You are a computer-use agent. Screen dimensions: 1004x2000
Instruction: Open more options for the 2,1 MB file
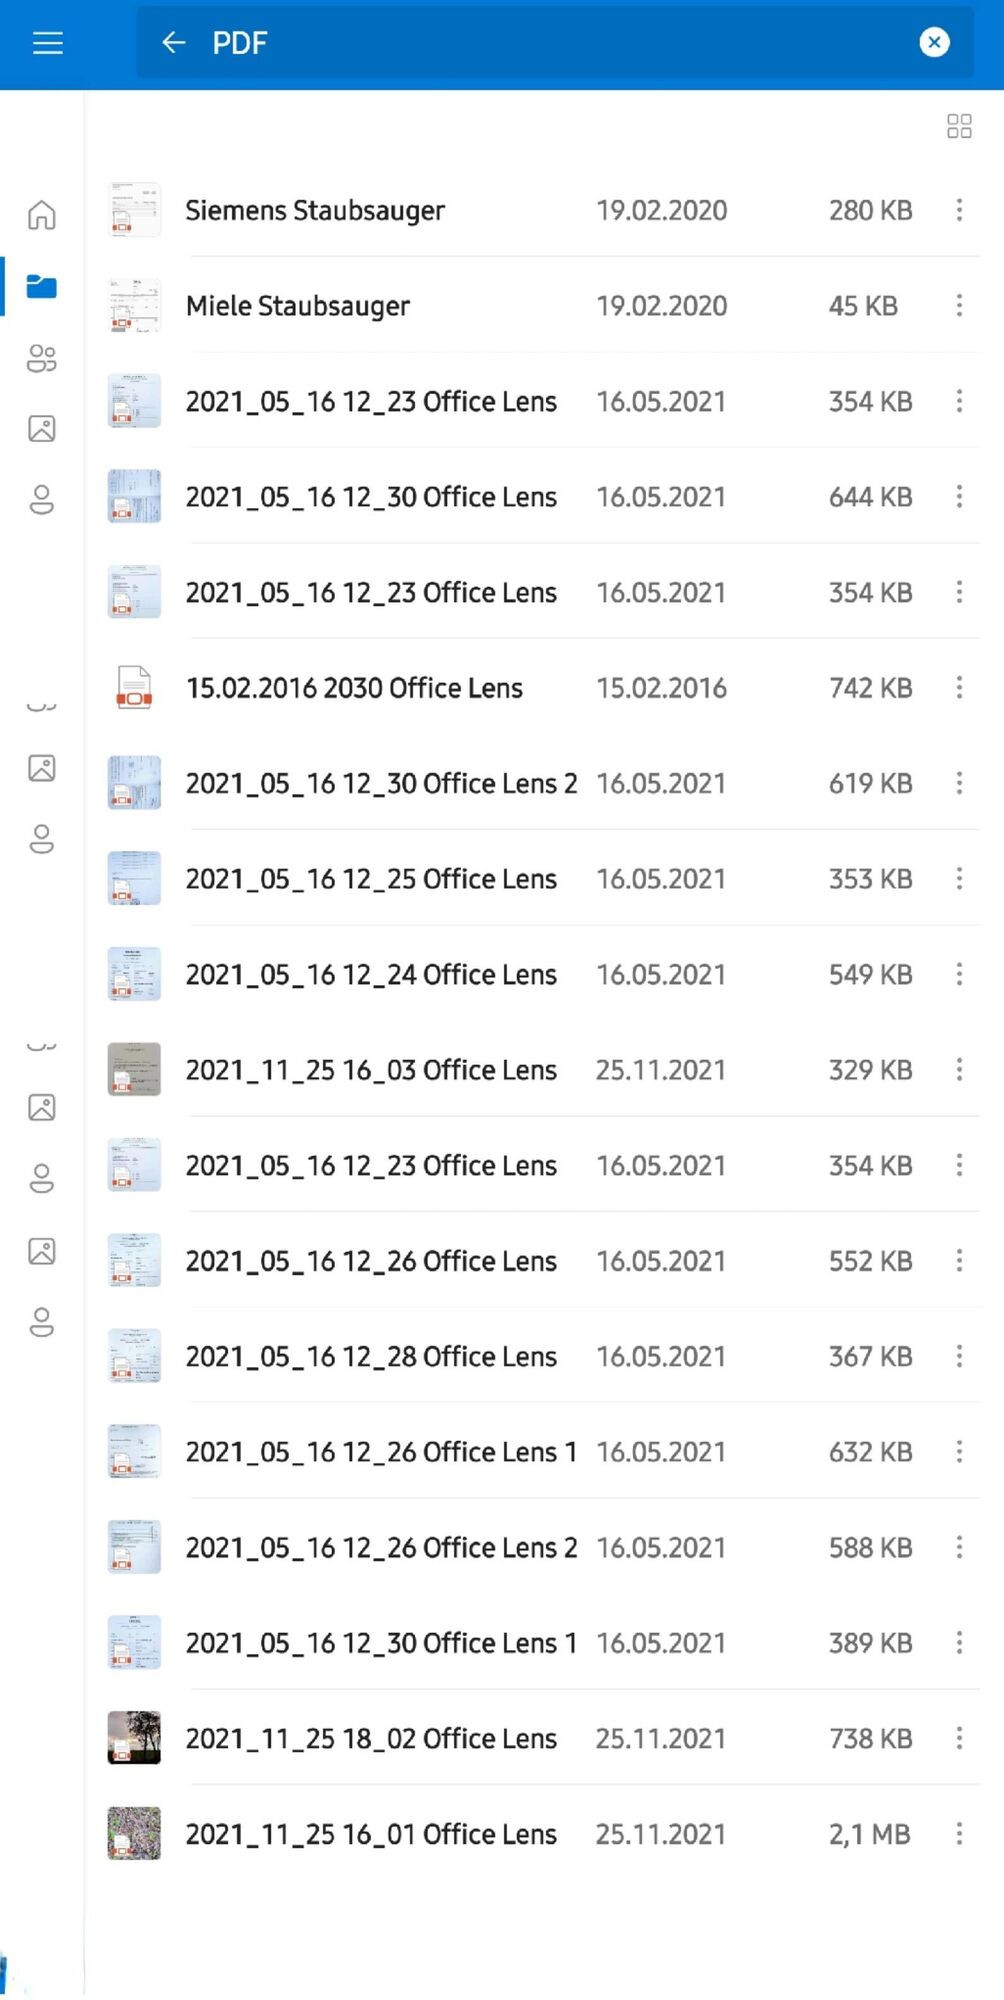point(959,1834)
